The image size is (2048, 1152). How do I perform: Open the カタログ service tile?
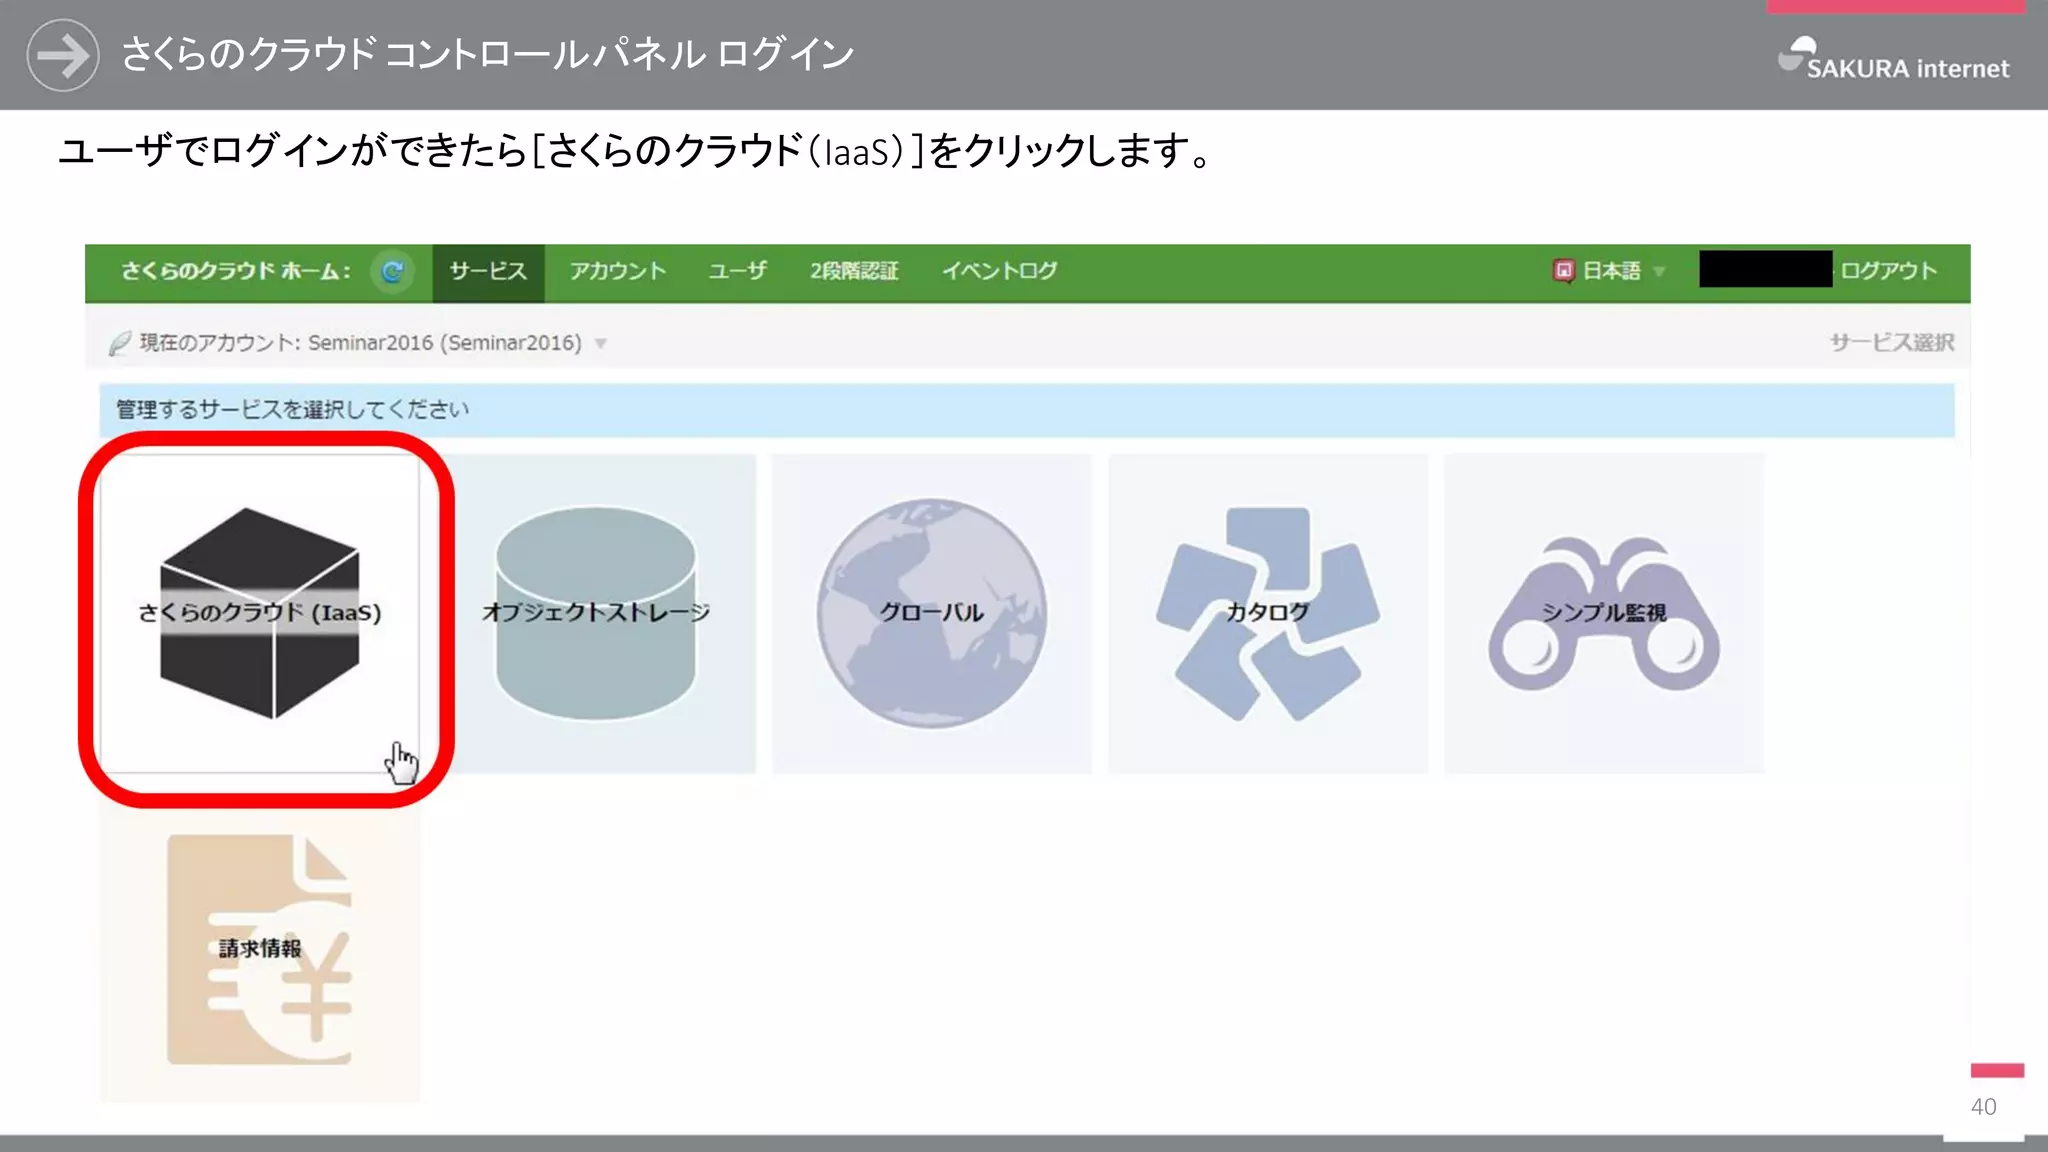click(1268, 613)
